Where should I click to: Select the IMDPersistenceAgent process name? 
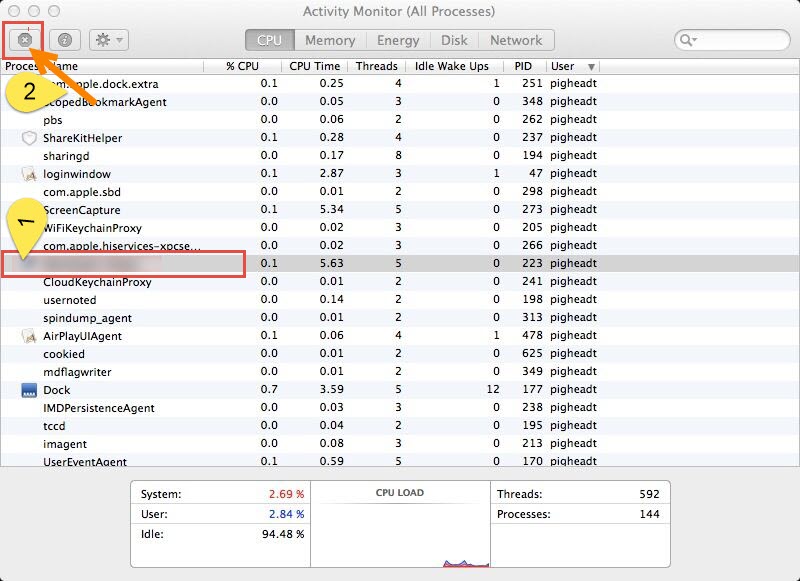point(99,408)
